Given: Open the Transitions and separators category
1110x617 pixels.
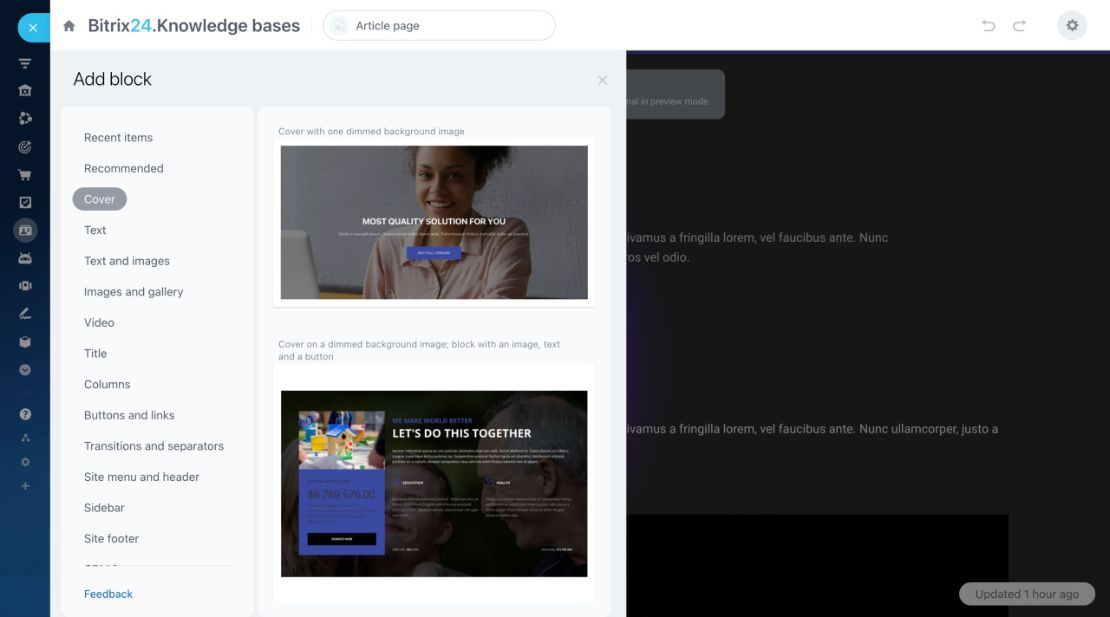Looking at the screenshot, I should click(154, 446).
